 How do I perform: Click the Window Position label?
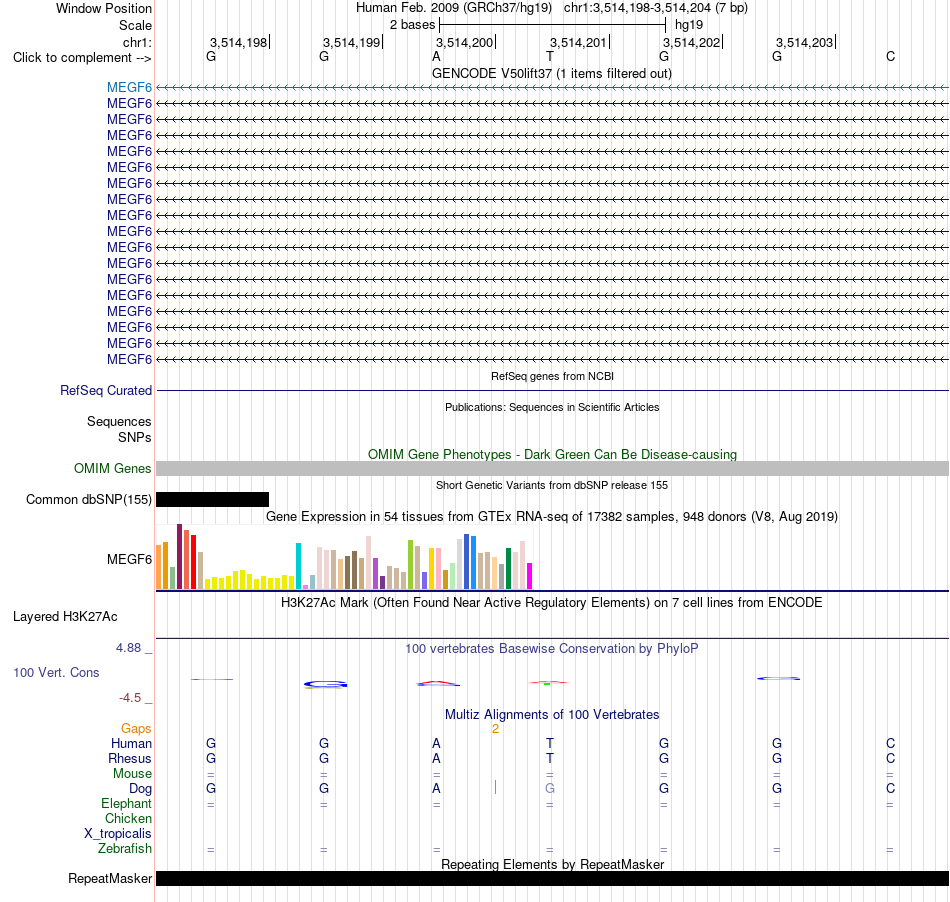pyautogui.click(x=104, y=8)
